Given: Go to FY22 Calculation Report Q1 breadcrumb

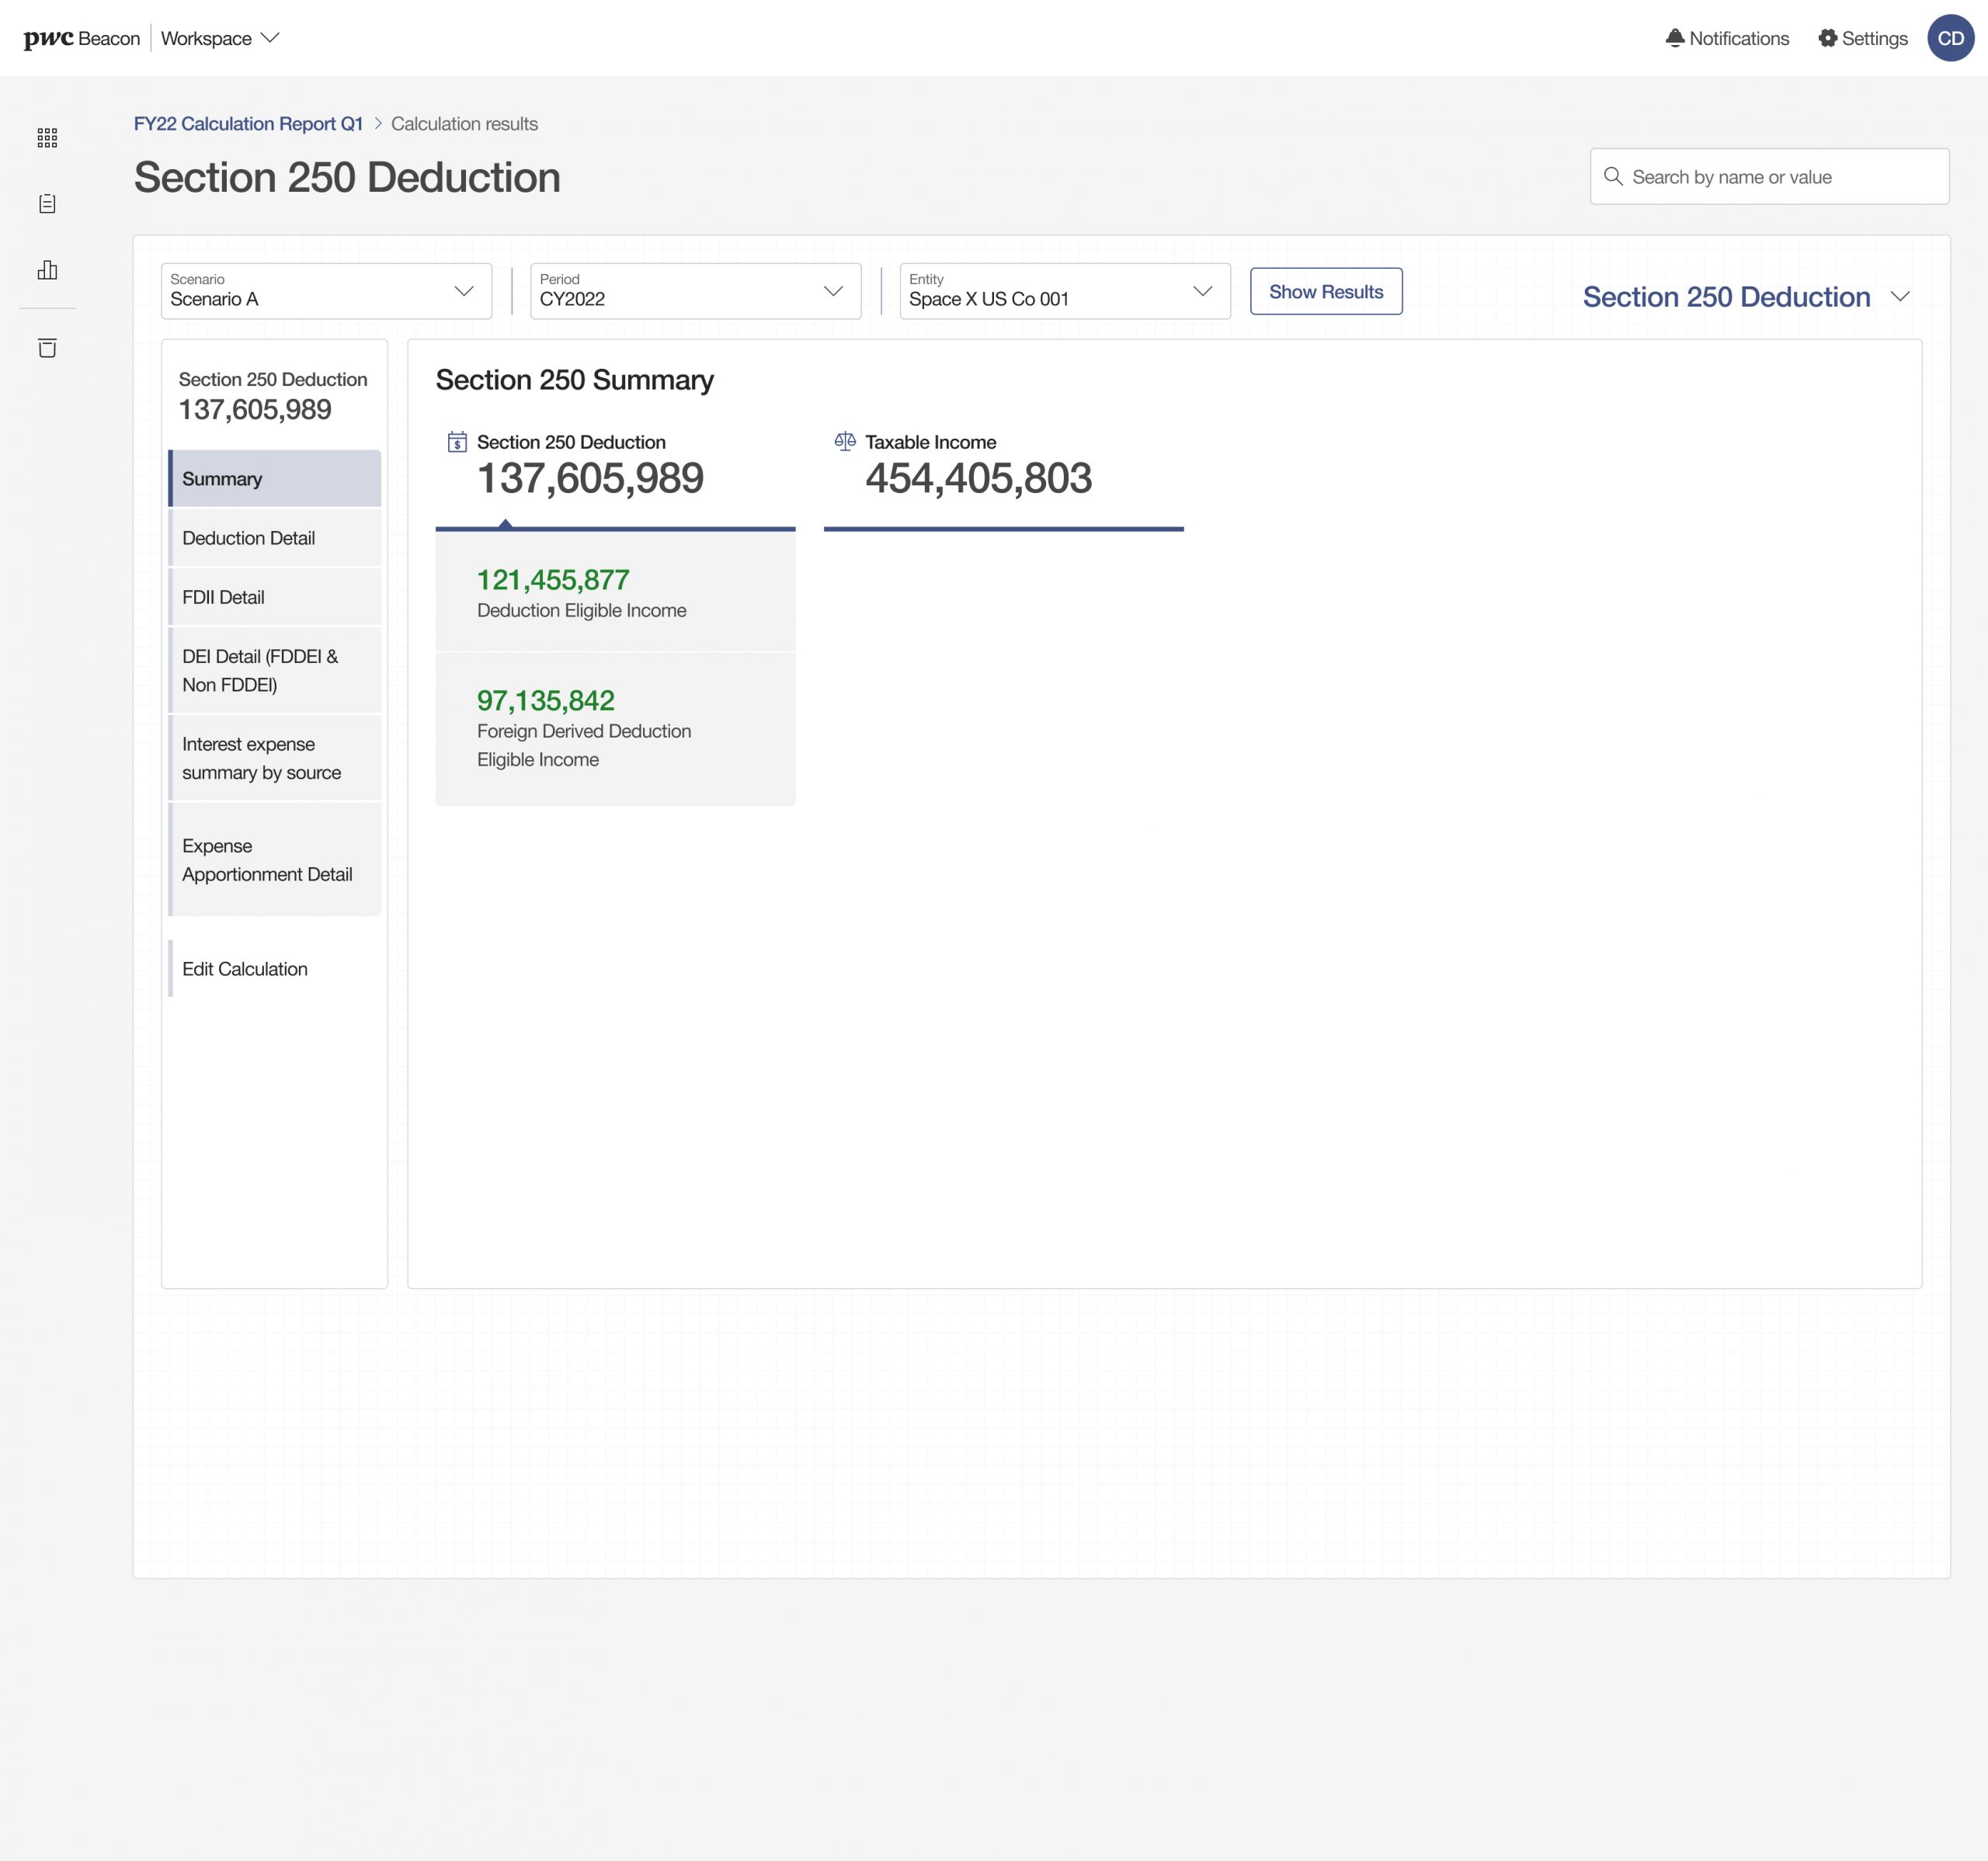Looking at the screenshot, I should (248, 124).
